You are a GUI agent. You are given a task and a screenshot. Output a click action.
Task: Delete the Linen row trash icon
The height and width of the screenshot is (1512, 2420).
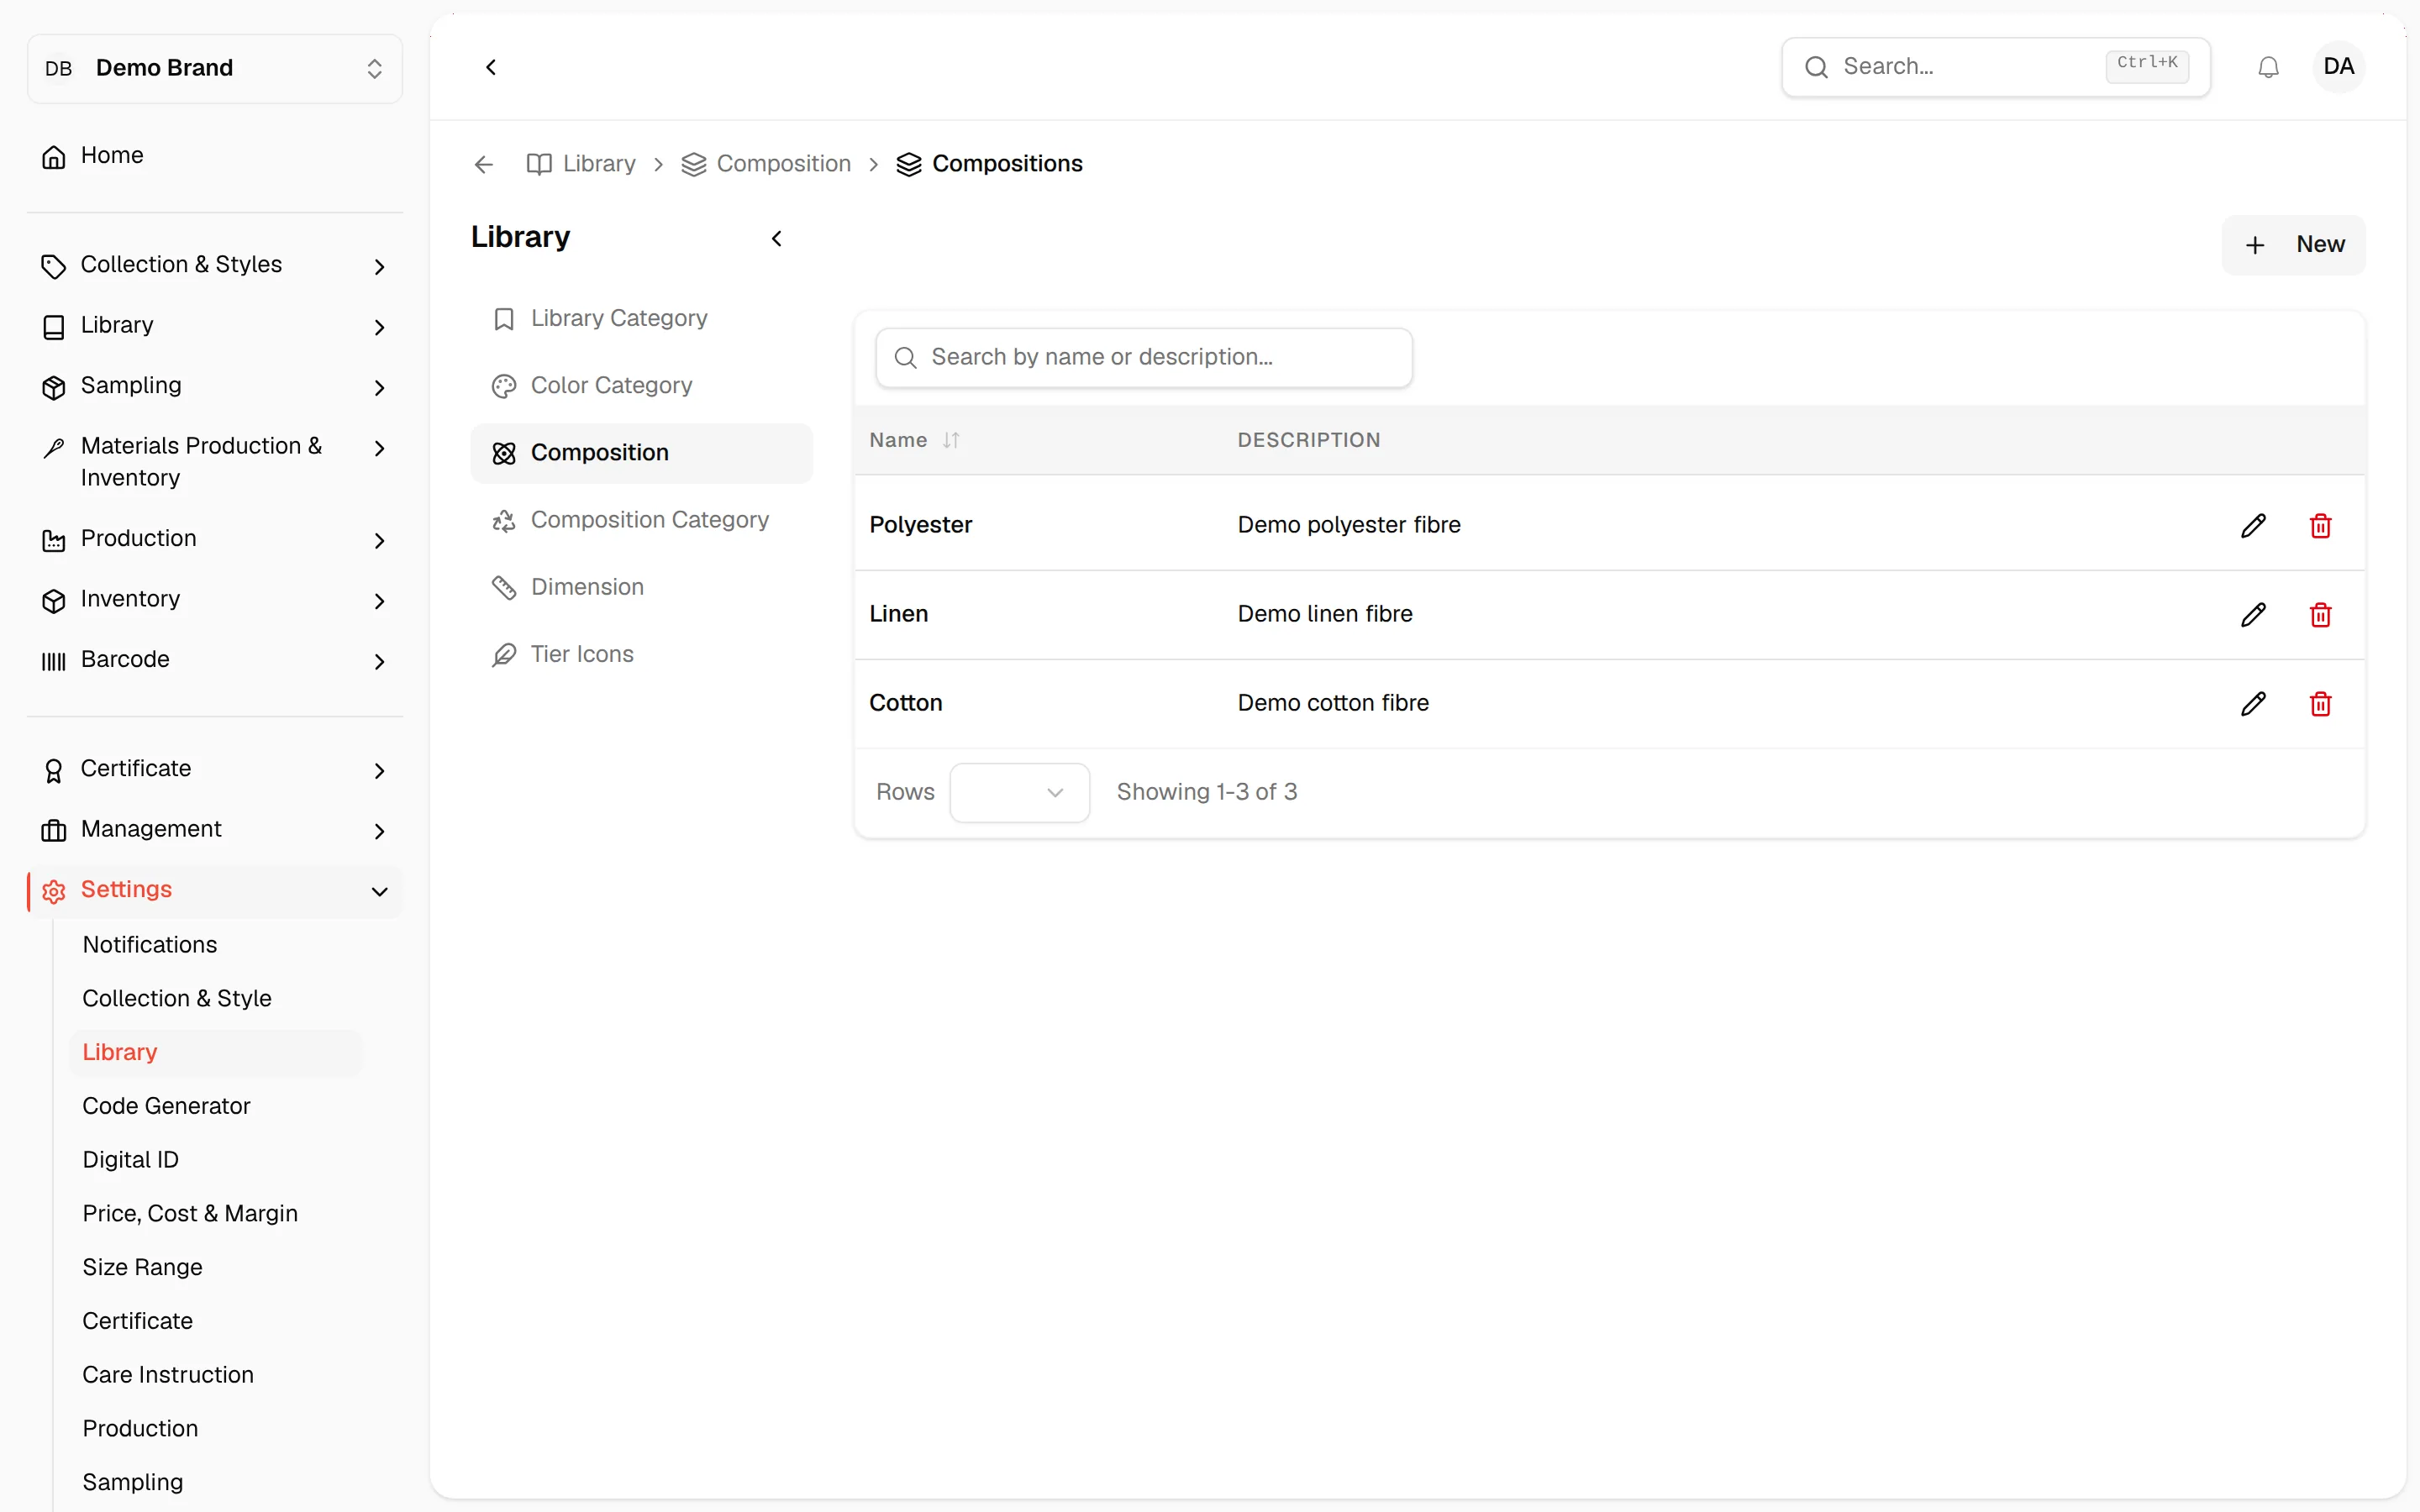[x=2321, y=614]
